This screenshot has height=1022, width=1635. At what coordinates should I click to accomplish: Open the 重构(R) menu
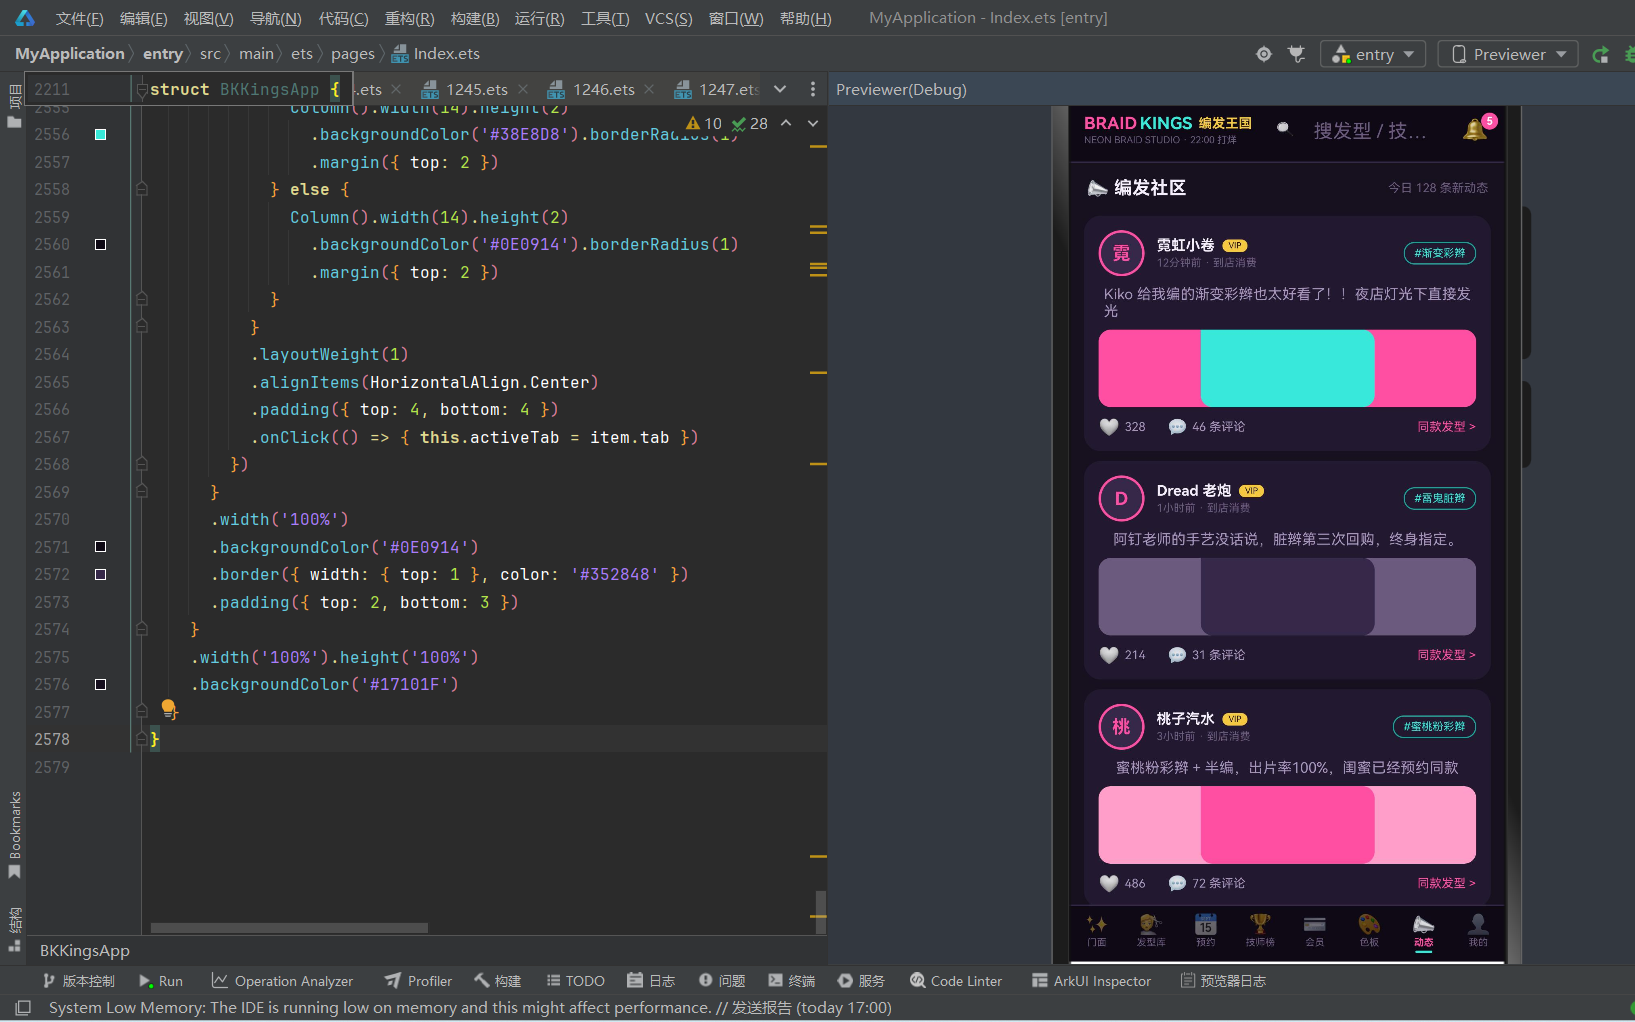click(409, 18)
